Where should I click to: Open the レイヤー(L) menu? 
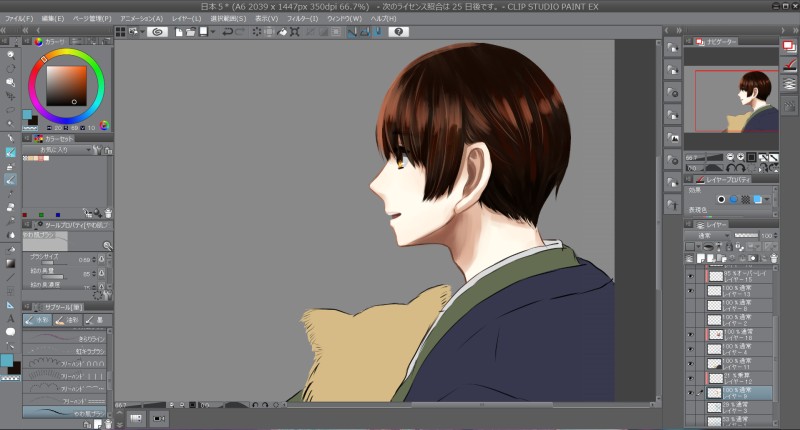tap(186, 18)
